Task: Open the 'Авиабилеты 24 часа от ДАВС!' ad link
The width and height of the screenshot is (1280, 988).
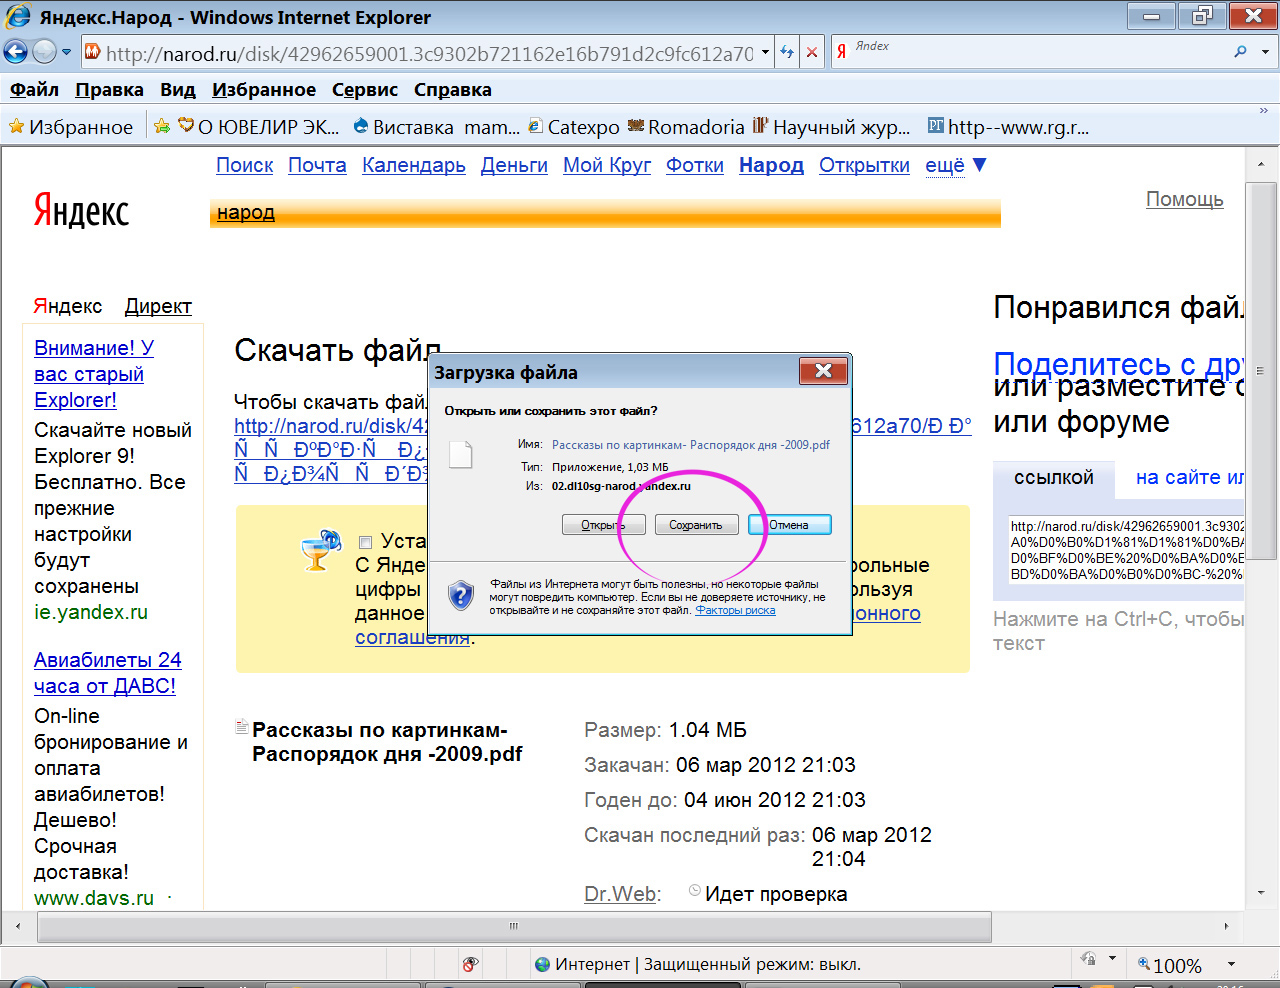Action: 108,673
